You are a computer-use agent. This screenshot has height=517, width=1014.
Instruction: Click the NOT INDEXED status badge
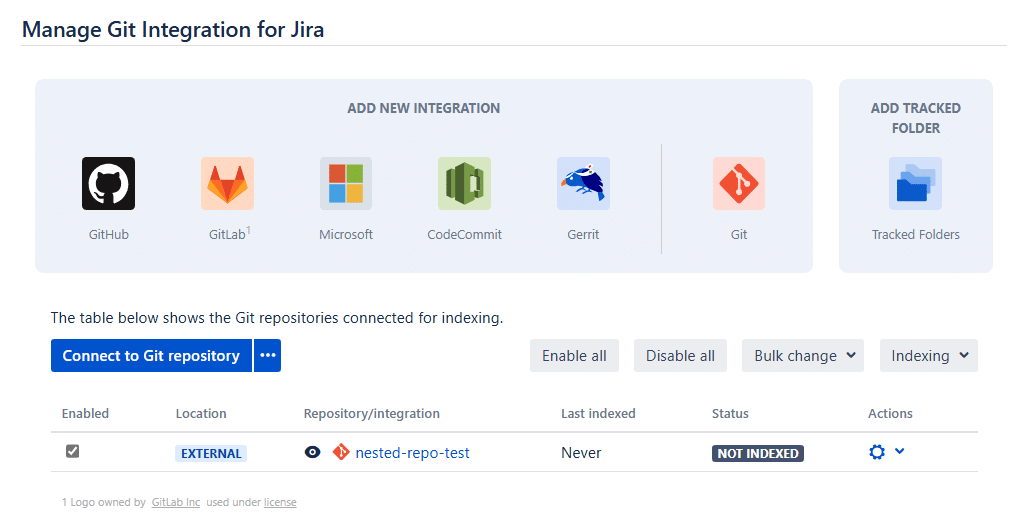[x=758, y=453]
